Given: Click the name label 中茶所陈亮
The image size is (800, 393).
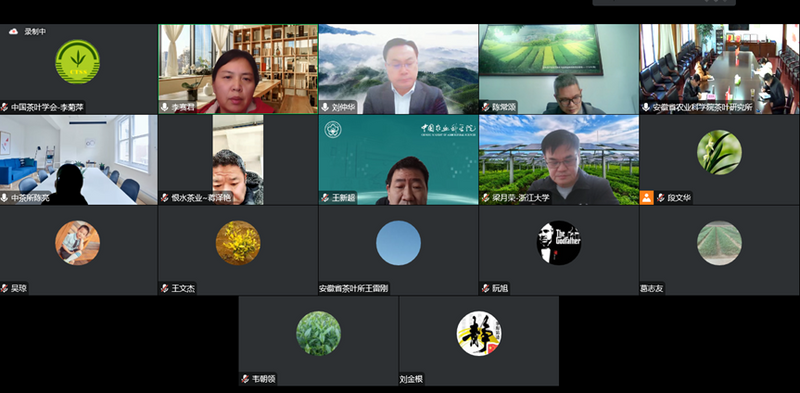Looking at the screenshot, I should [30, 198].
